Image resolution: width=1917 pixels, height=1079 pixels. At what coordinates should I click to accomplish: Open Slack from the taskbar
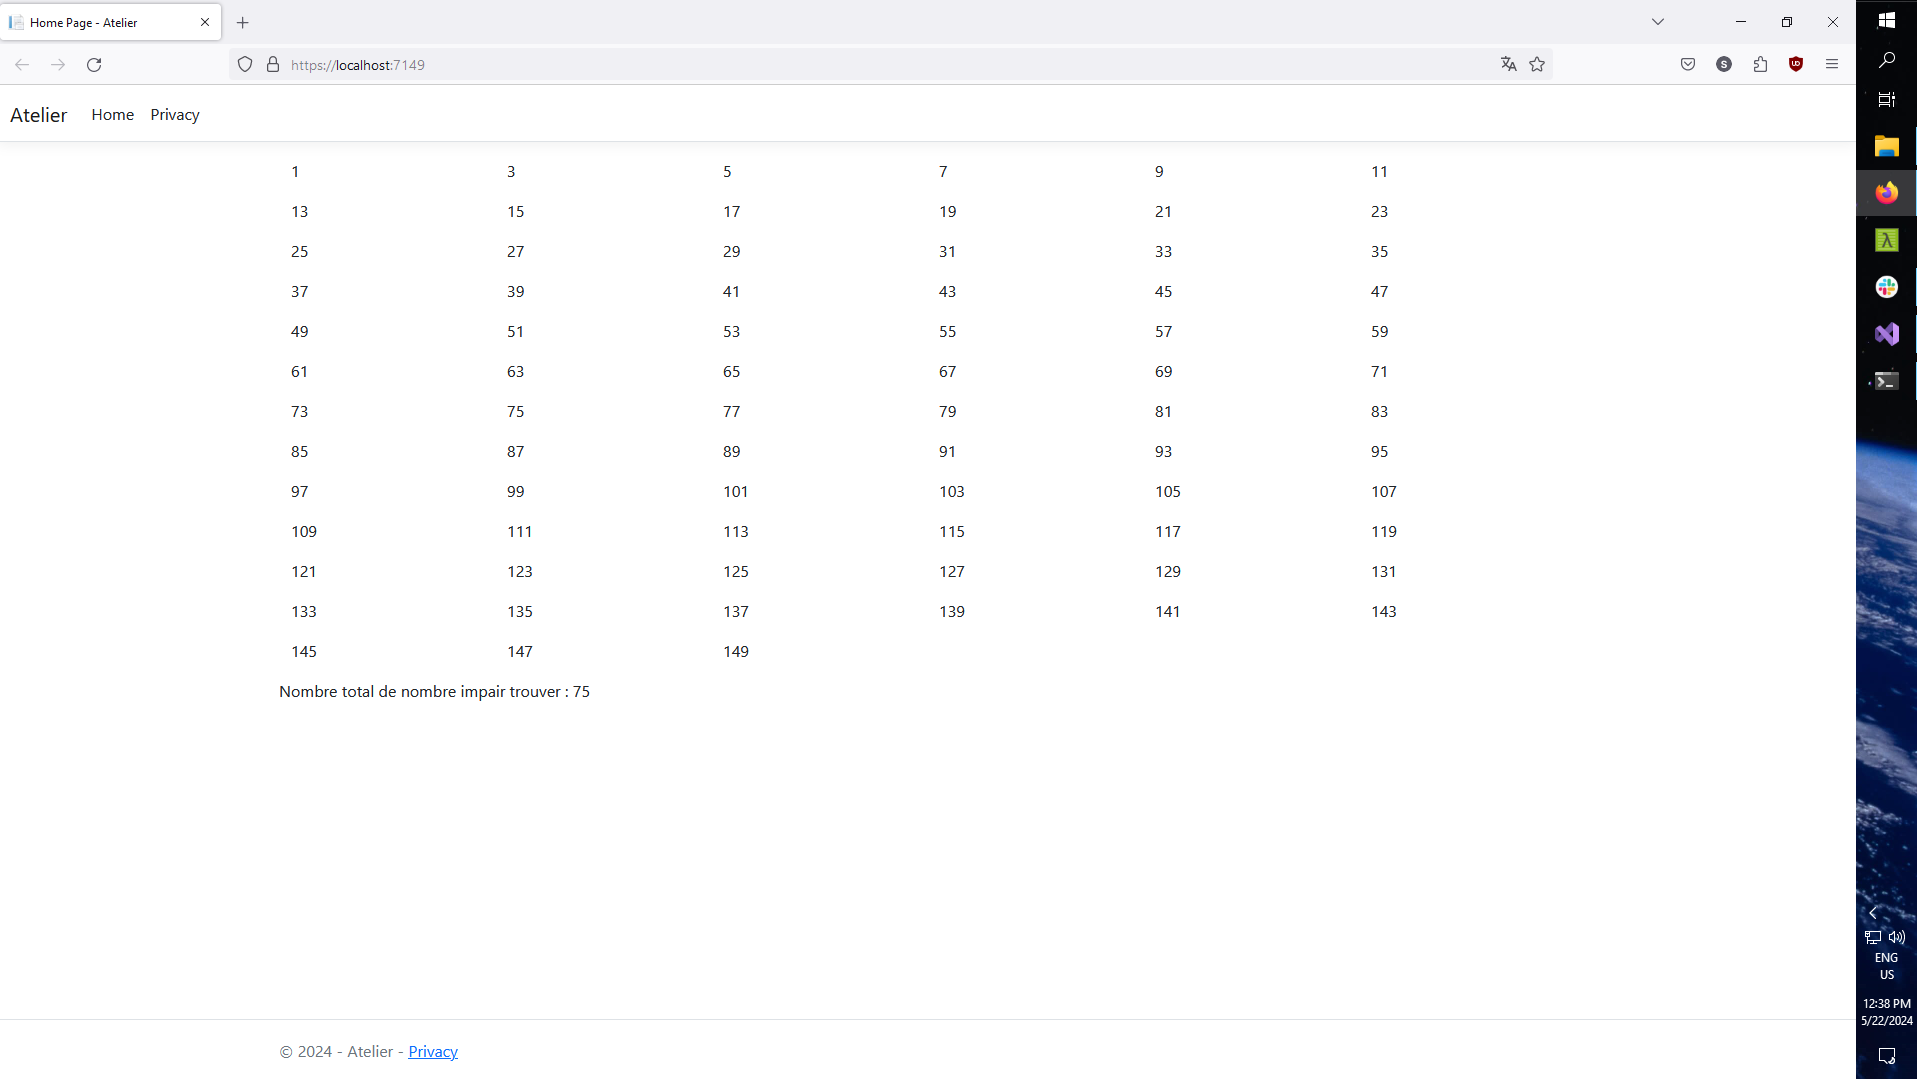coord(1886,287)
